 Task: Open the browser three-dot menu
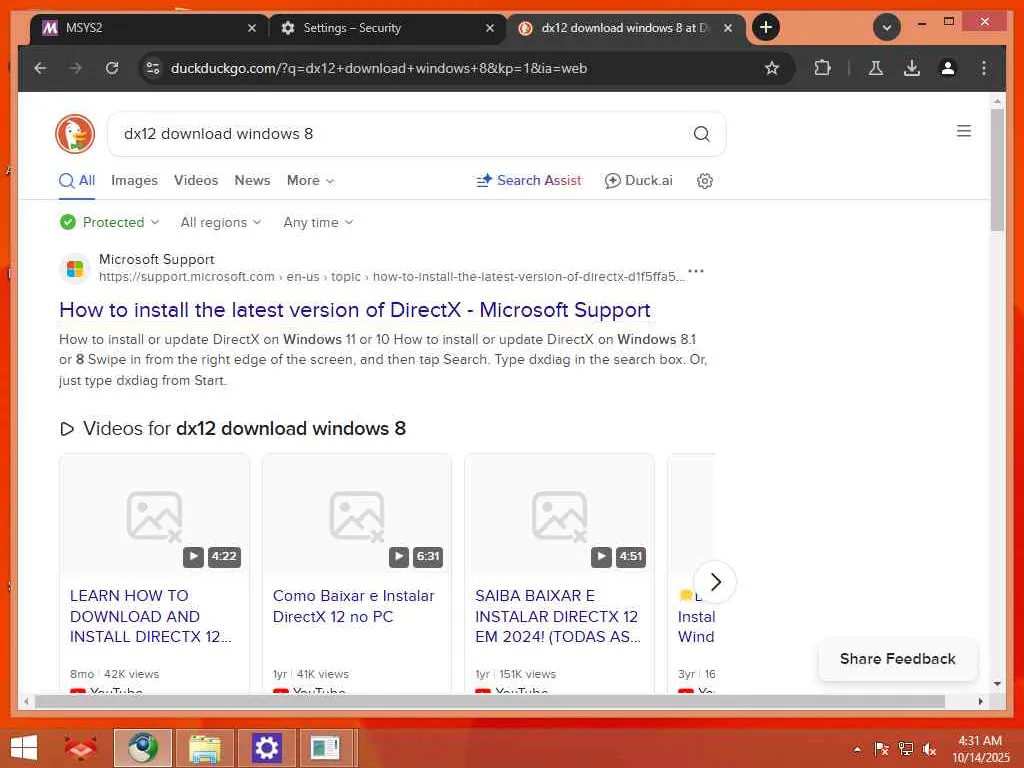click(x=984, y=68)
